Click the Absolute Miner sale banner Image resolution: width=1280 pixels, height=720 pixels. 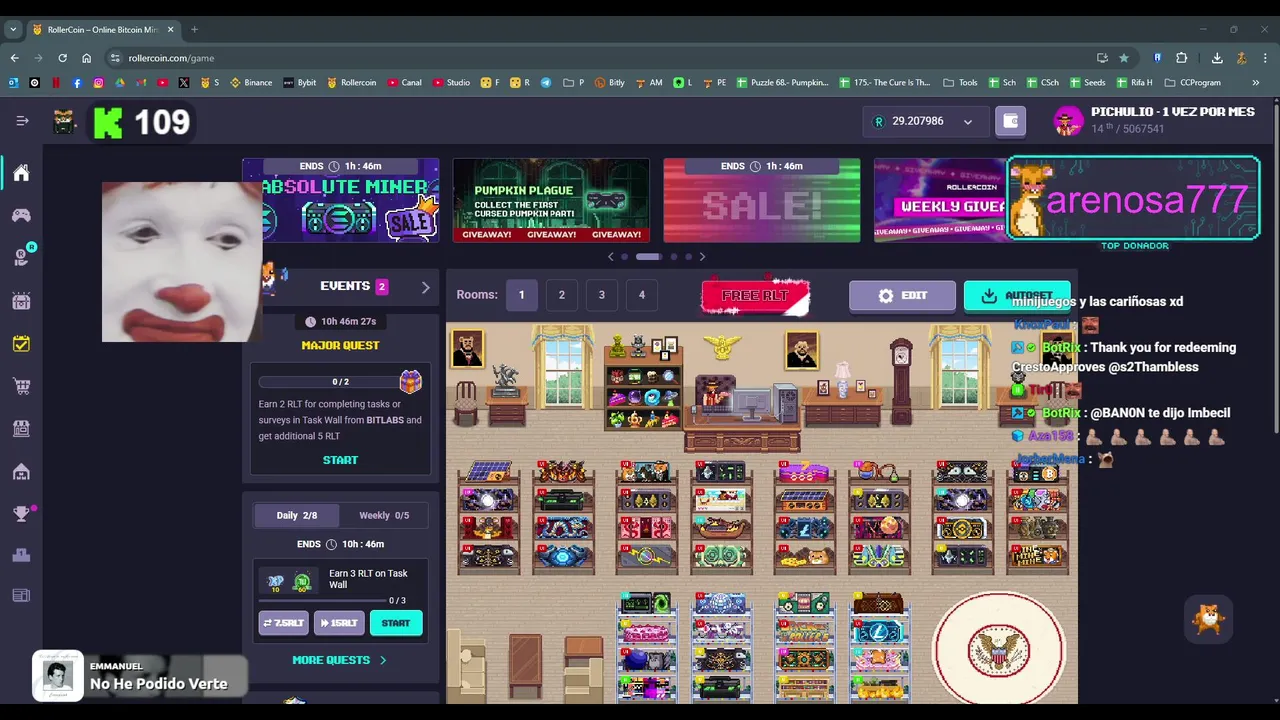pos(340,200)
